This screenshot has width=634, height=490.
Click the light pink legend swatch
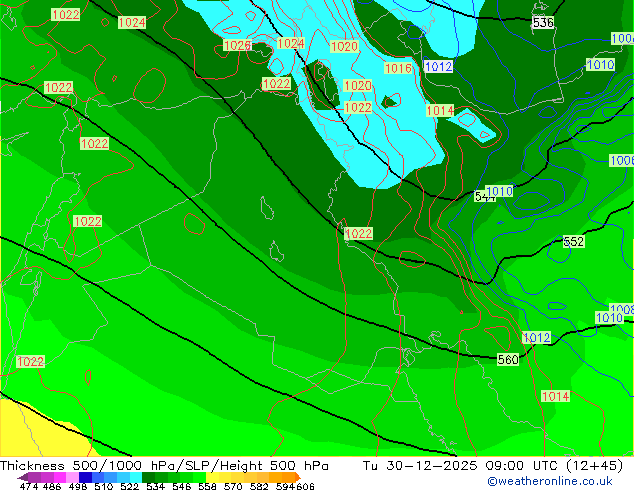pos(72,477)
